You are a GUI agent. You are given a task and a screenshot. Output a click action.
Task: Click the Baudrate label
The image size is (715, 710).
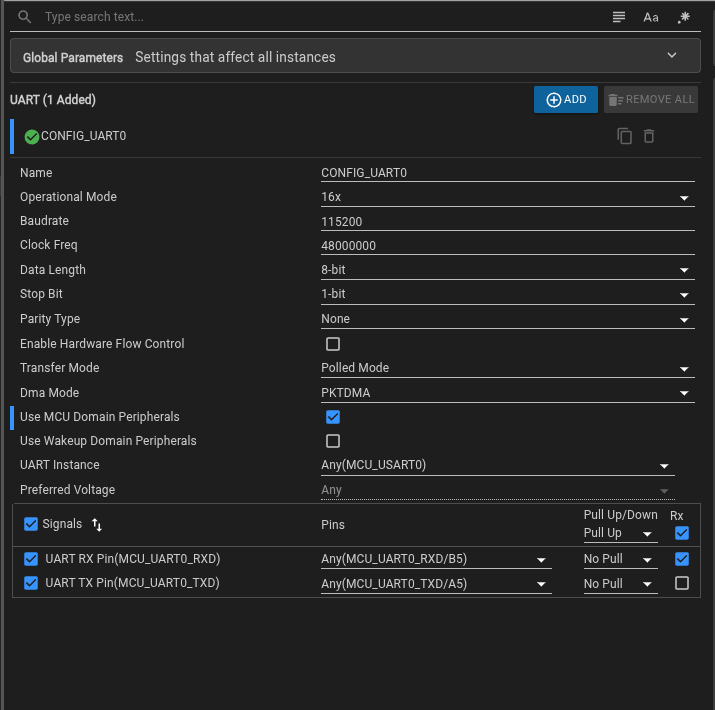tap(44, 221)
